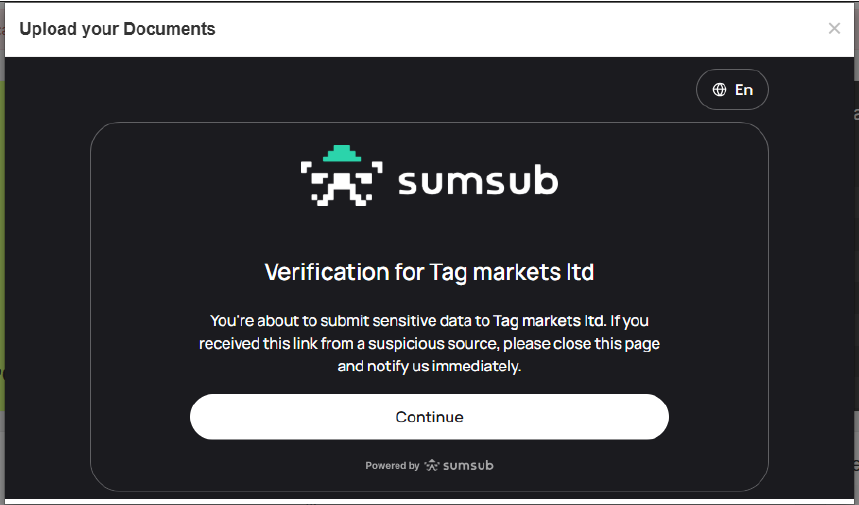This screenshot has width=859, height=505.
Task: Click the large sumsub wordmark
Action: (x=478, y=182)
